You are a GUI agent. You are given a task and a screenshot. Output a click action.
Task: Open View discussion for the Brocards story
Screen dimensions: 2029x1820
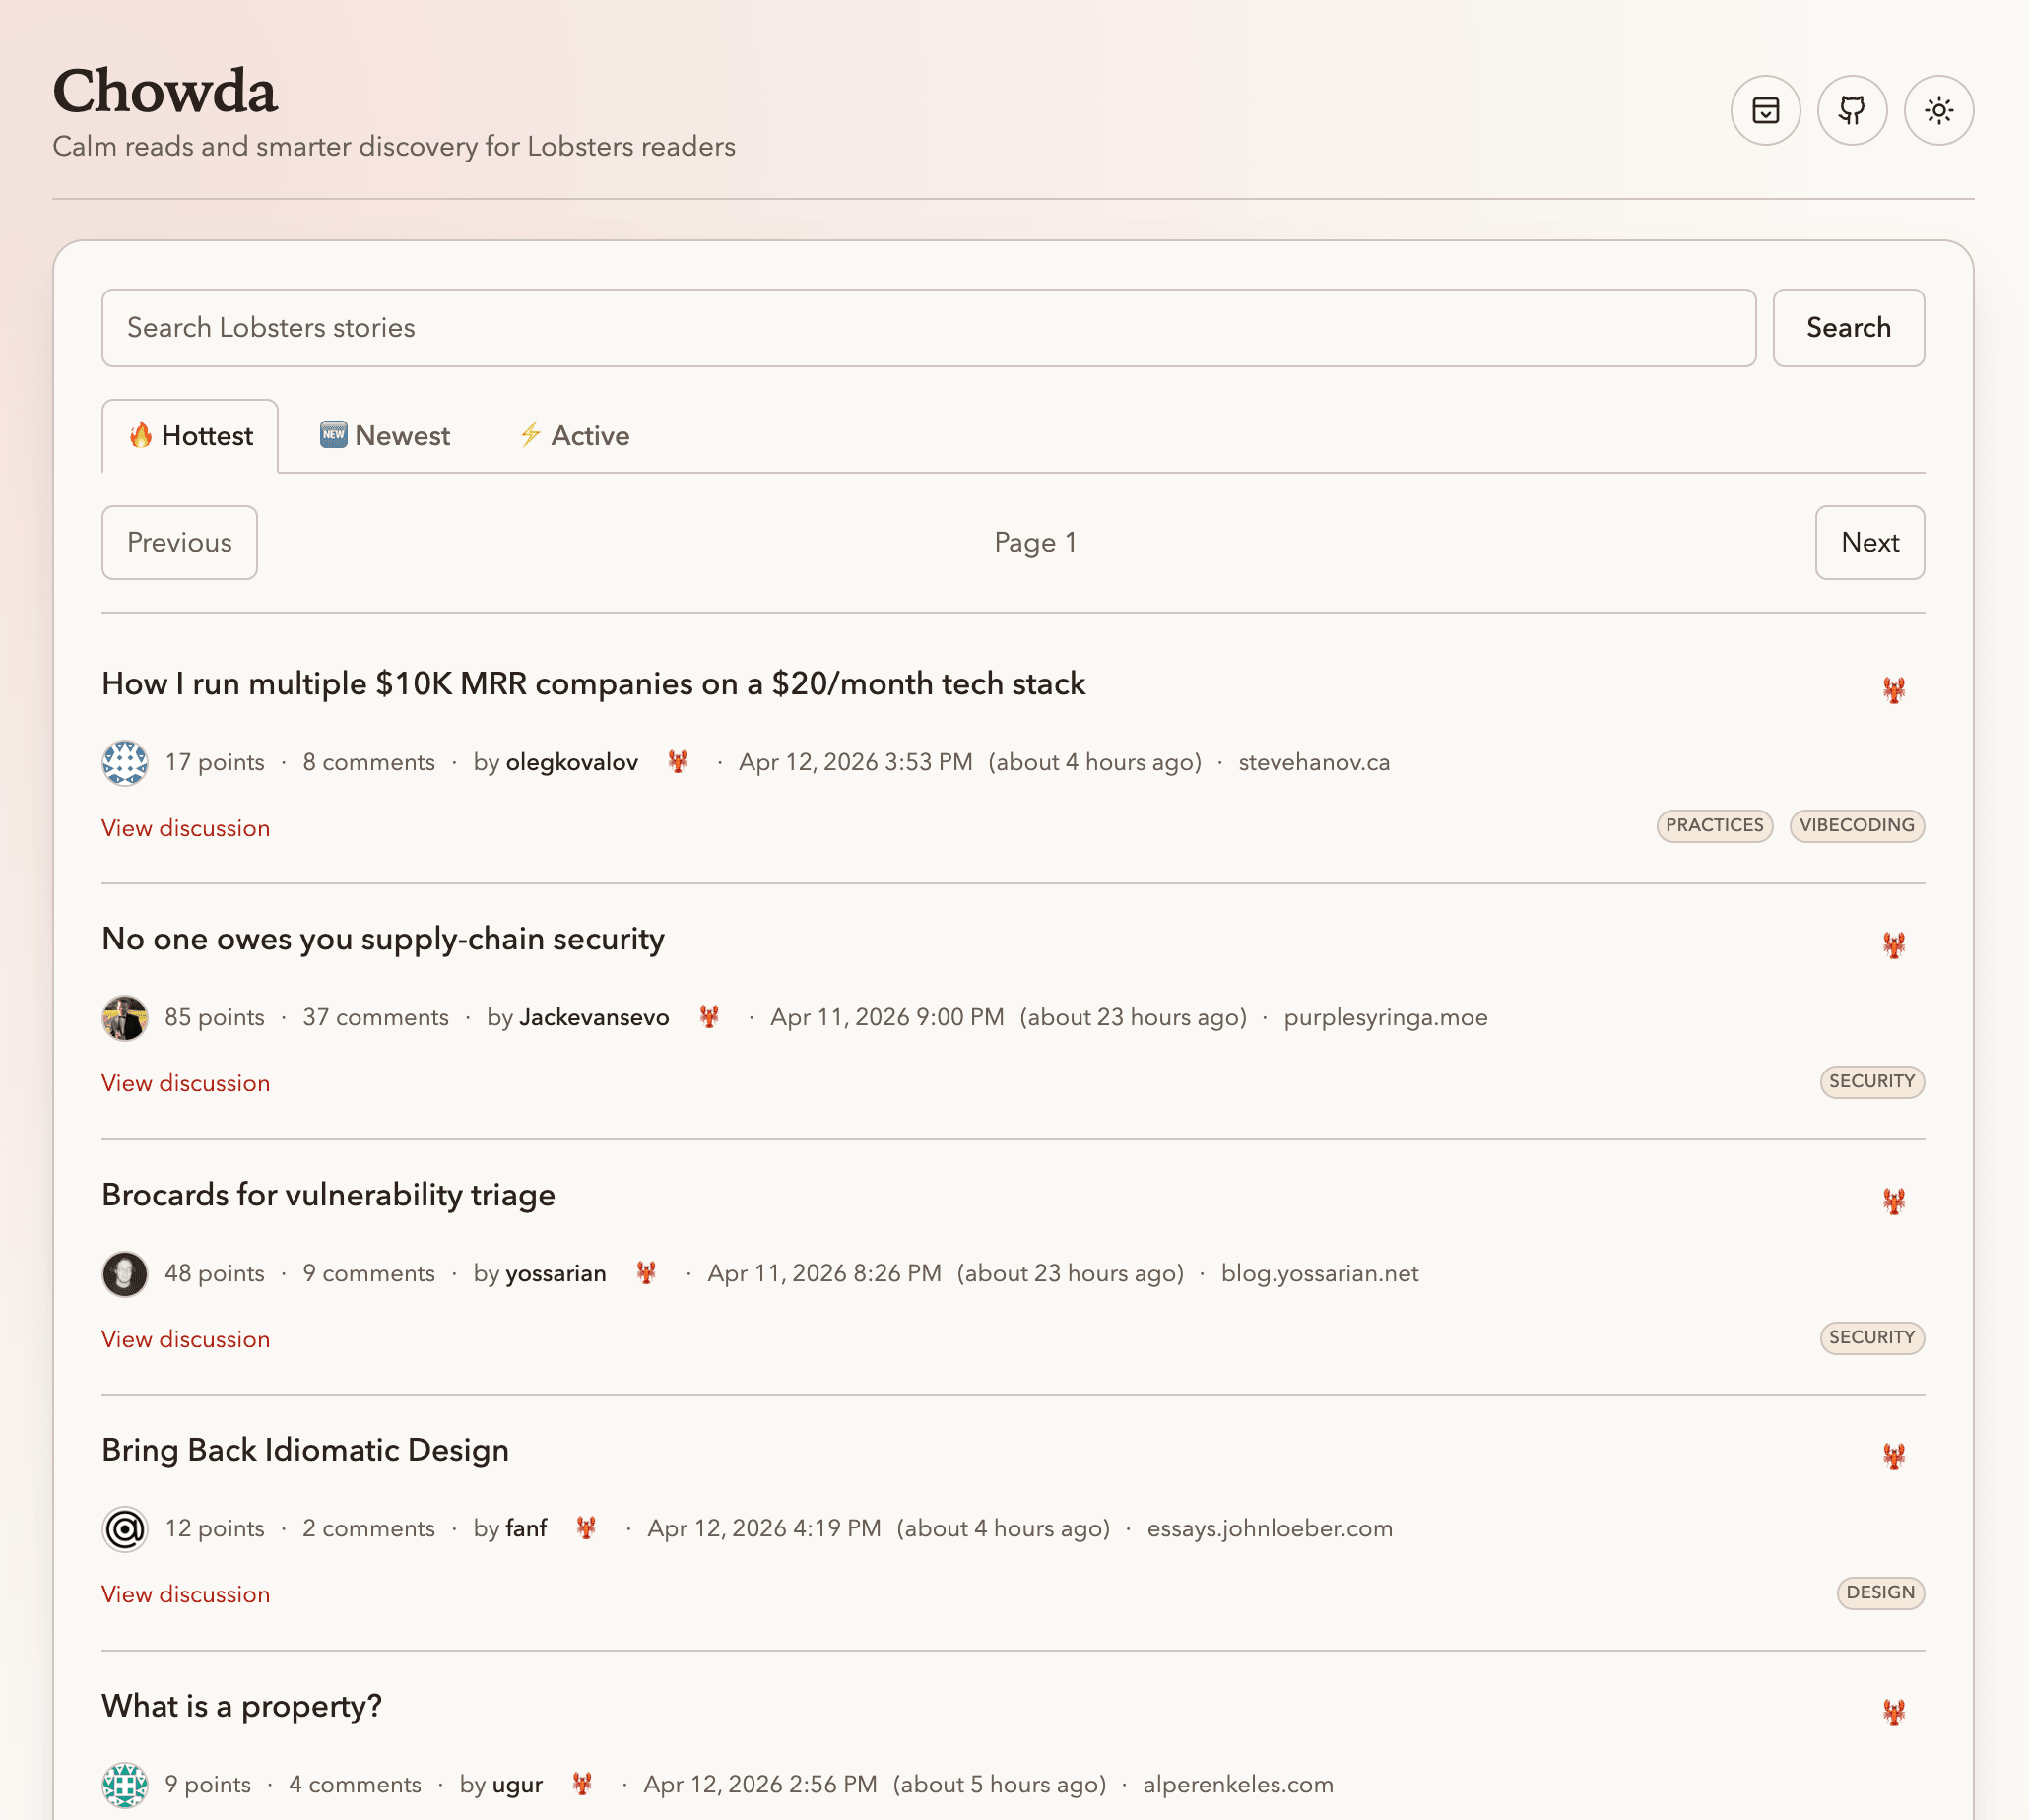[185, 1339]
